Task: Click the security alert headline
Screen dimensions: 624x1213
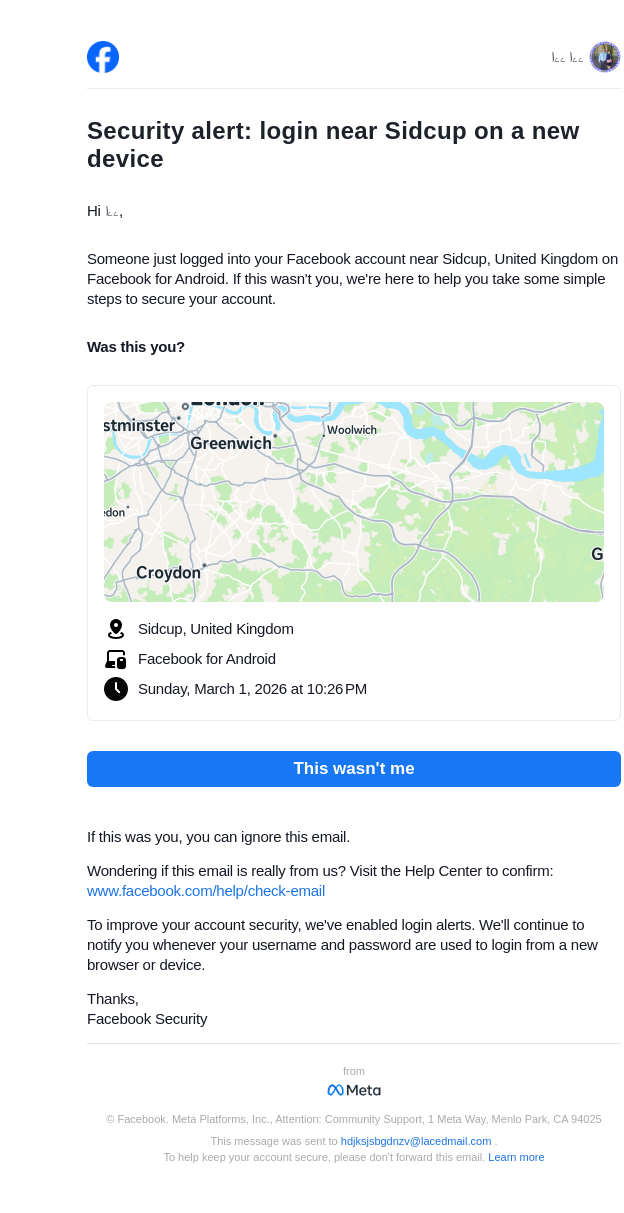Action: click(333, 145)
